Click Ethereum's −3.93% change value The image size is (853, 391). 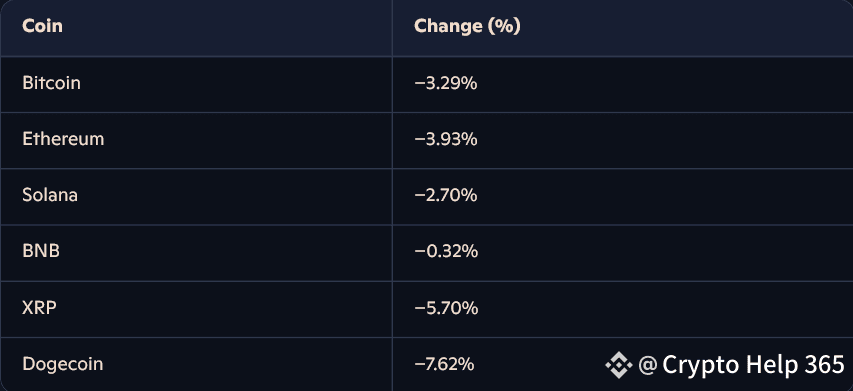click(446, 139)
